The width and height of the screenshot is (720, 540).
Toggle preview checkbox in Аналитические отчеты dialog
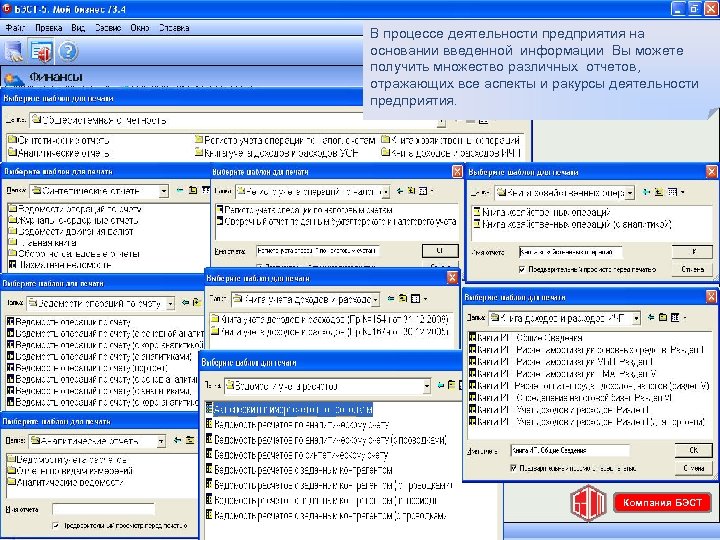click(56, 525)
